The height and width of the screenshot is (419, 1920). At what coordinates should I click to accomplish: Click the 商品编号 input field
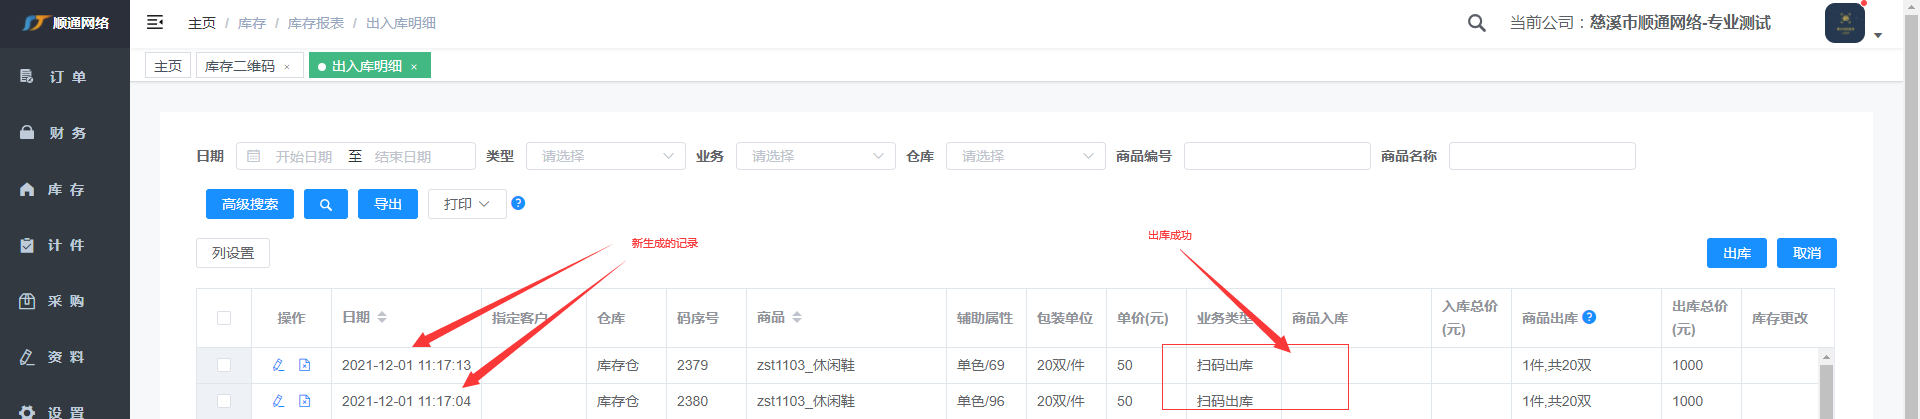point(1276,156)
